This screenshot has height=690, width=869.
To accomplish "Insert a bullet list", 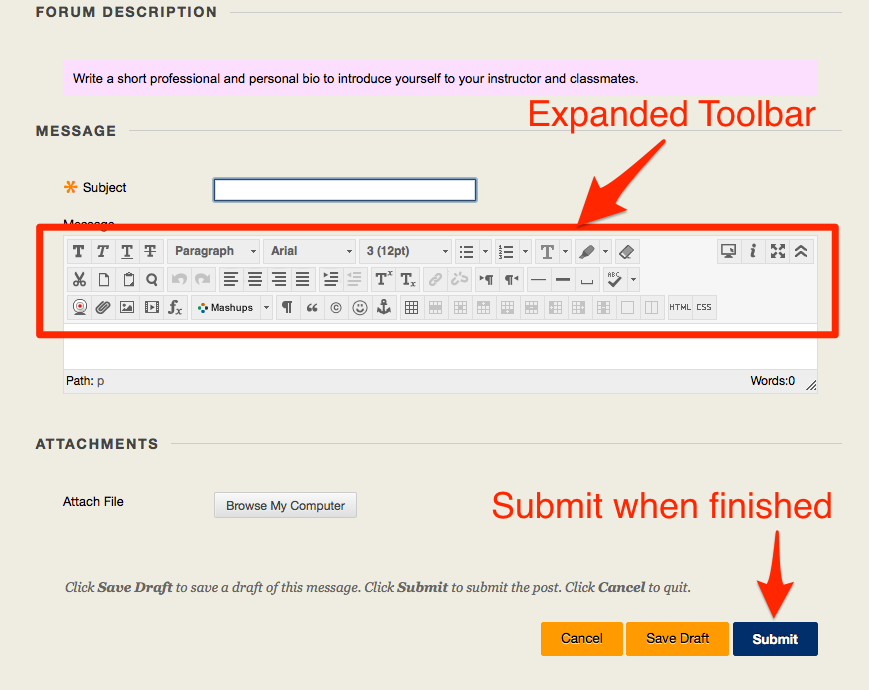I will pyautogui.click(x=467, y=252).
